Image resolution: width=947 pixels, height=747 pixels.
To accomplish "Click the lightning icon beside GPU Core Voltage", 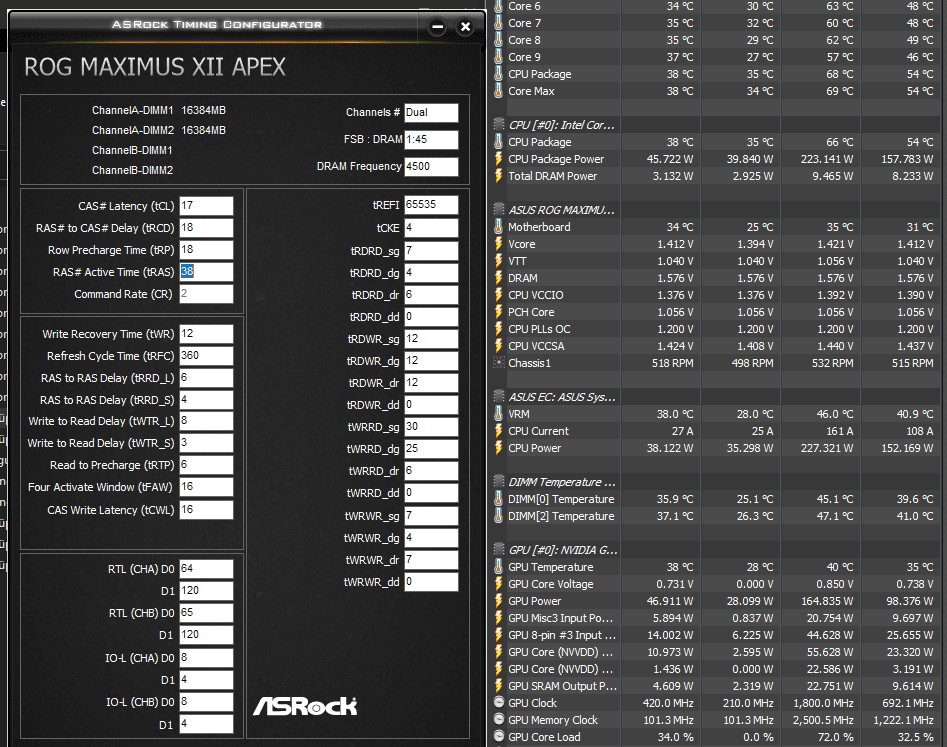I will pos(498,584).
